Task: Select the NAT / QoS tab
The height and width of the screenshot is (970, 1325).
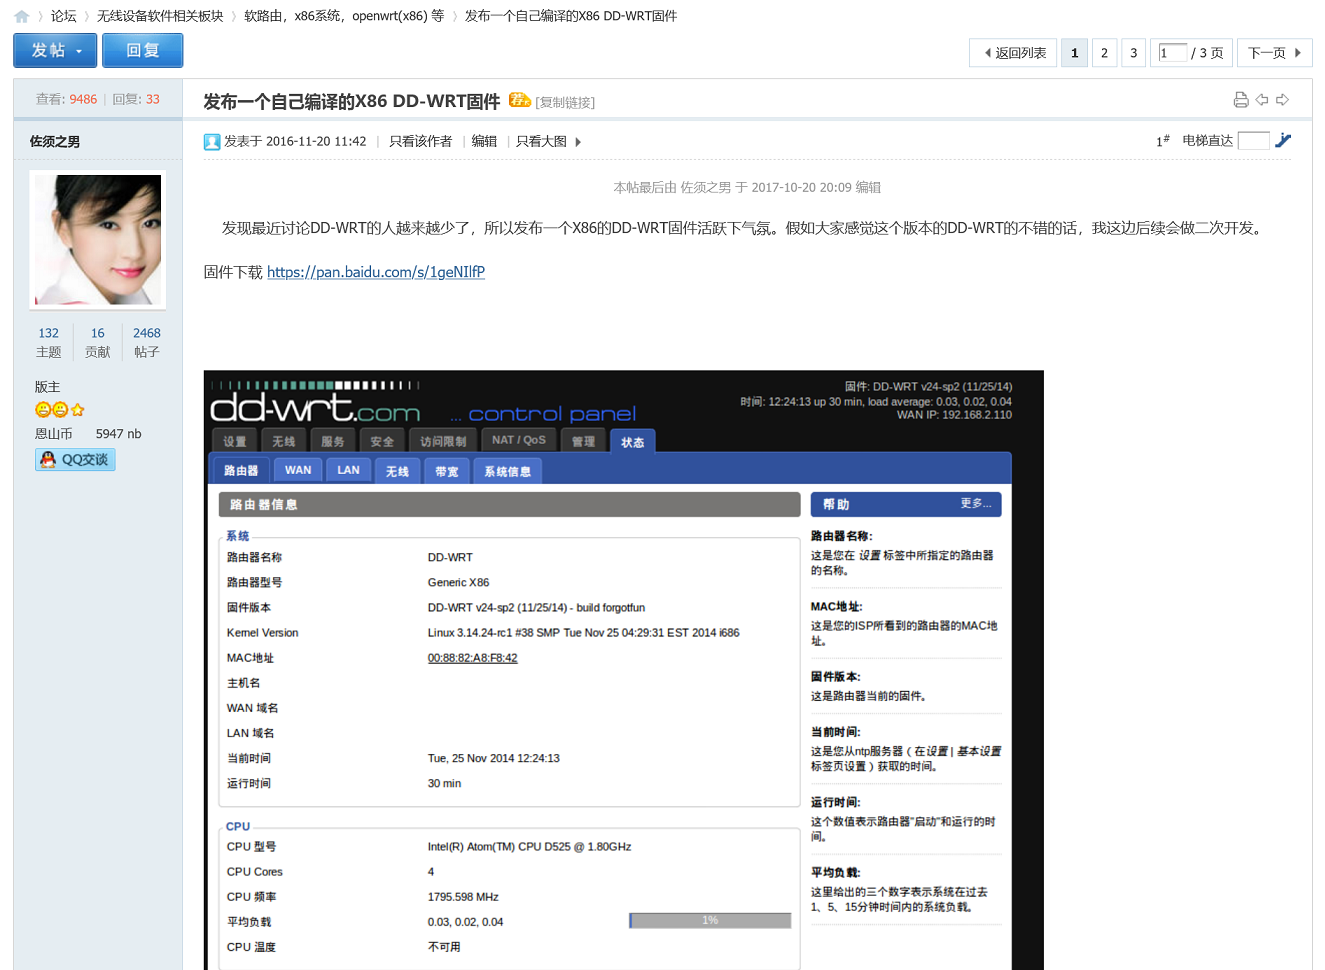Action: point(519,440)
